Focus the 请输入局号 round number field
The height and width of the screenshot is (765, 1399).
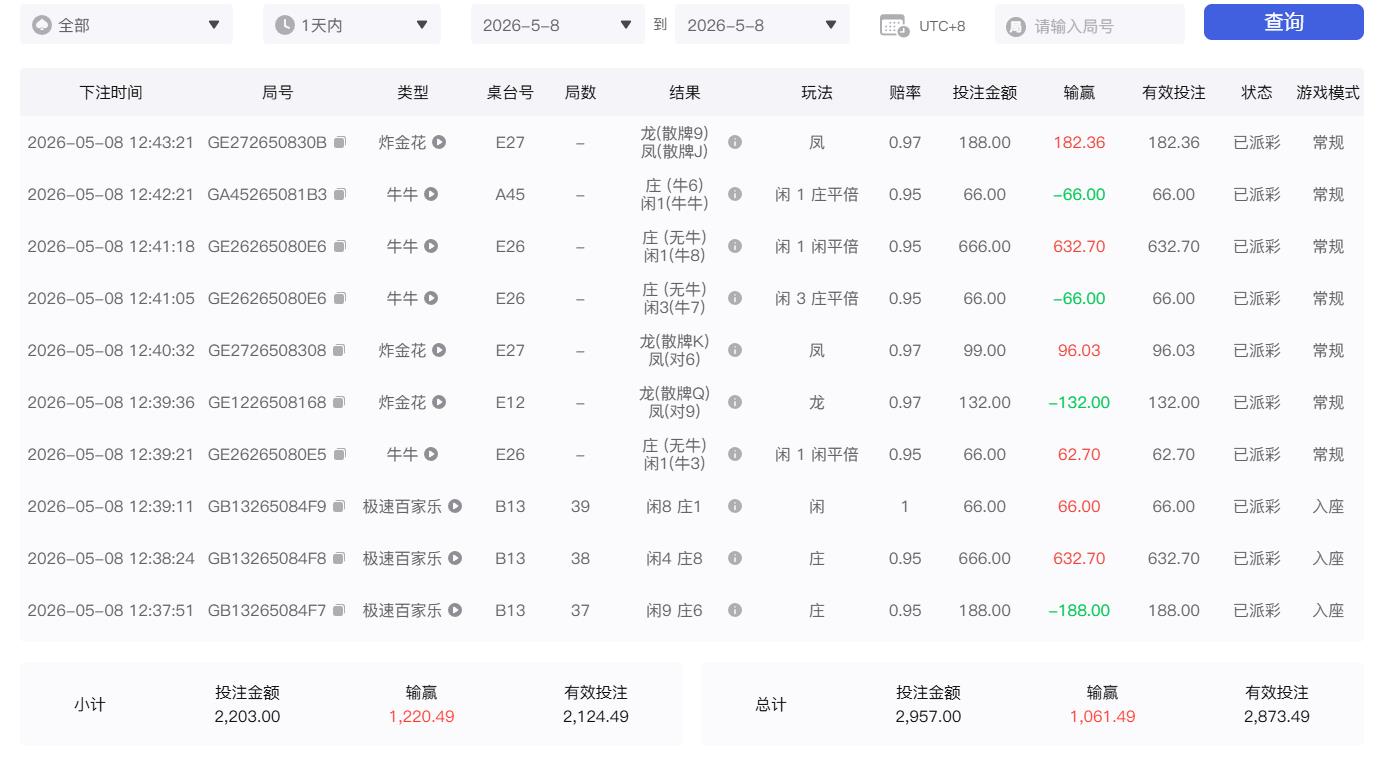click(x=1090, y=26)
